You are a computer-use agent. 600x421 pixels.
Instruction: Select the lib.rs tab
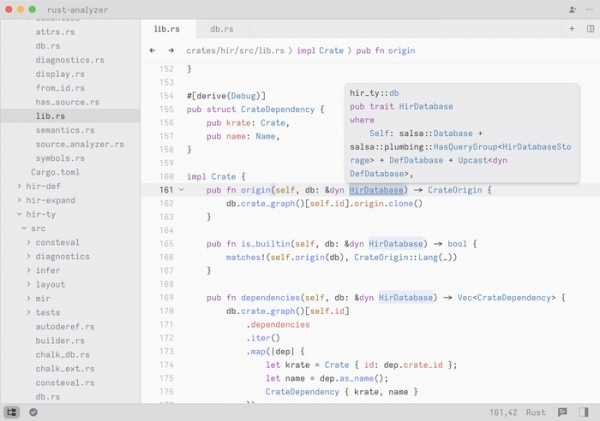point(165,29)
